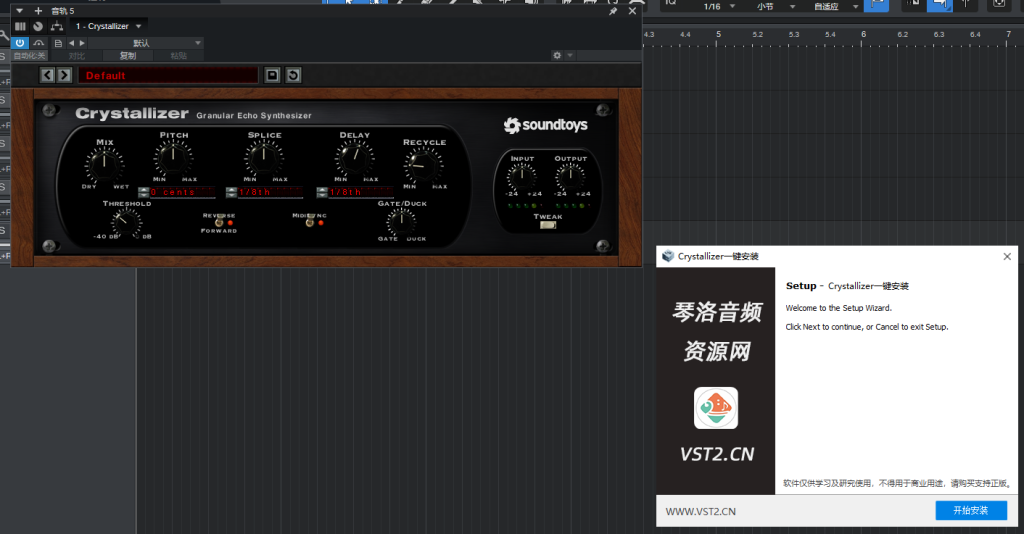Toggle the plugin power bypass button
Image resolution: width=1024 pixels, height=534 pixels.
pyautogui.click(x=20, y=43)
